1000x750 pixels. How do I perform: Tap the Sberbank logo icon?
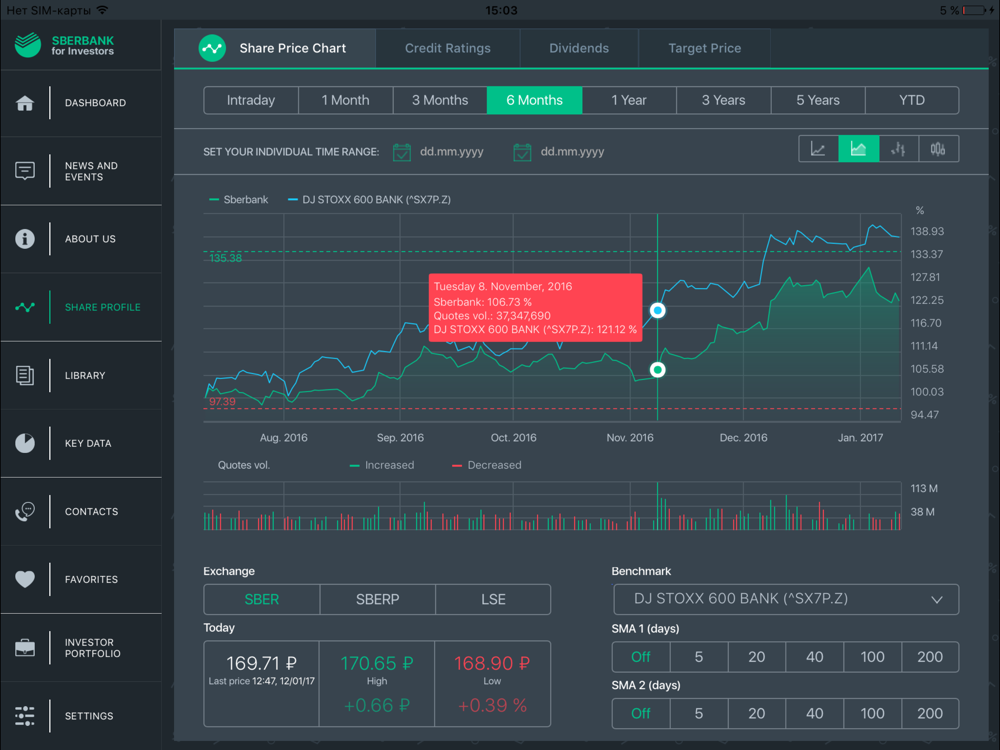[x=27, y=45]
